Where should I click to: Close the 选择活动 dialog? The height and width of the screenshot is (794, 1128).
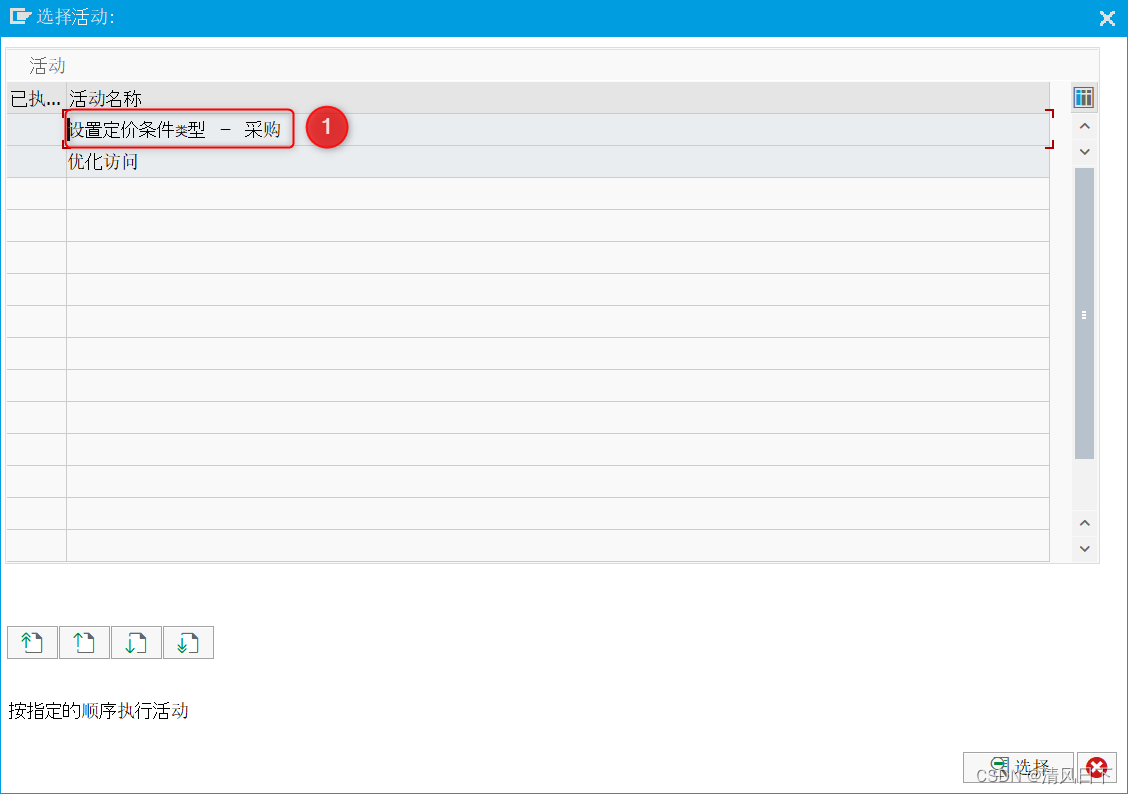pos(1107,18)
